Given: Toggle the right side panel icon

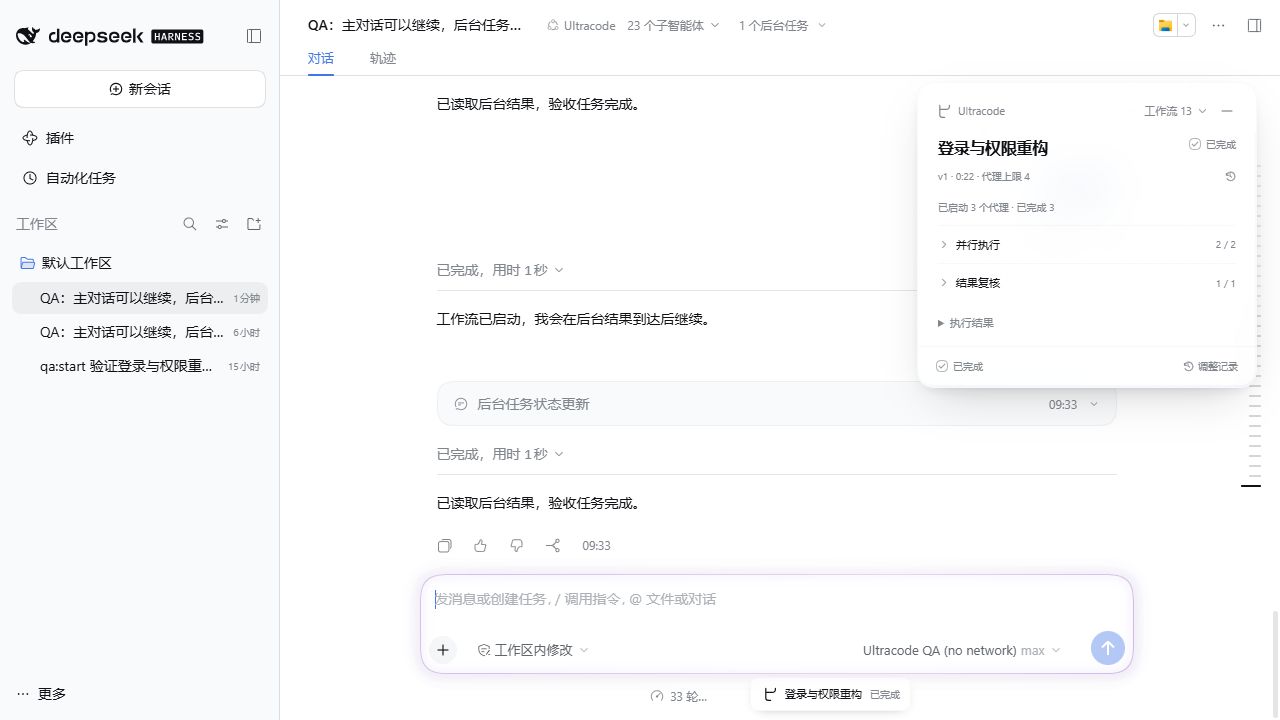Looking at the screenshot, I should pos(1254,25).
